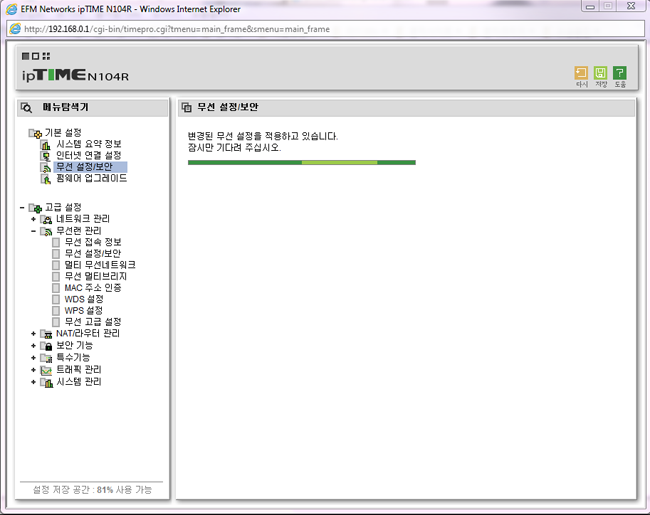Screen dimensions: 650x515
Task: Collapse the 무선랜 관리 node
Action: pyautogui.click(x=34, y=231)
